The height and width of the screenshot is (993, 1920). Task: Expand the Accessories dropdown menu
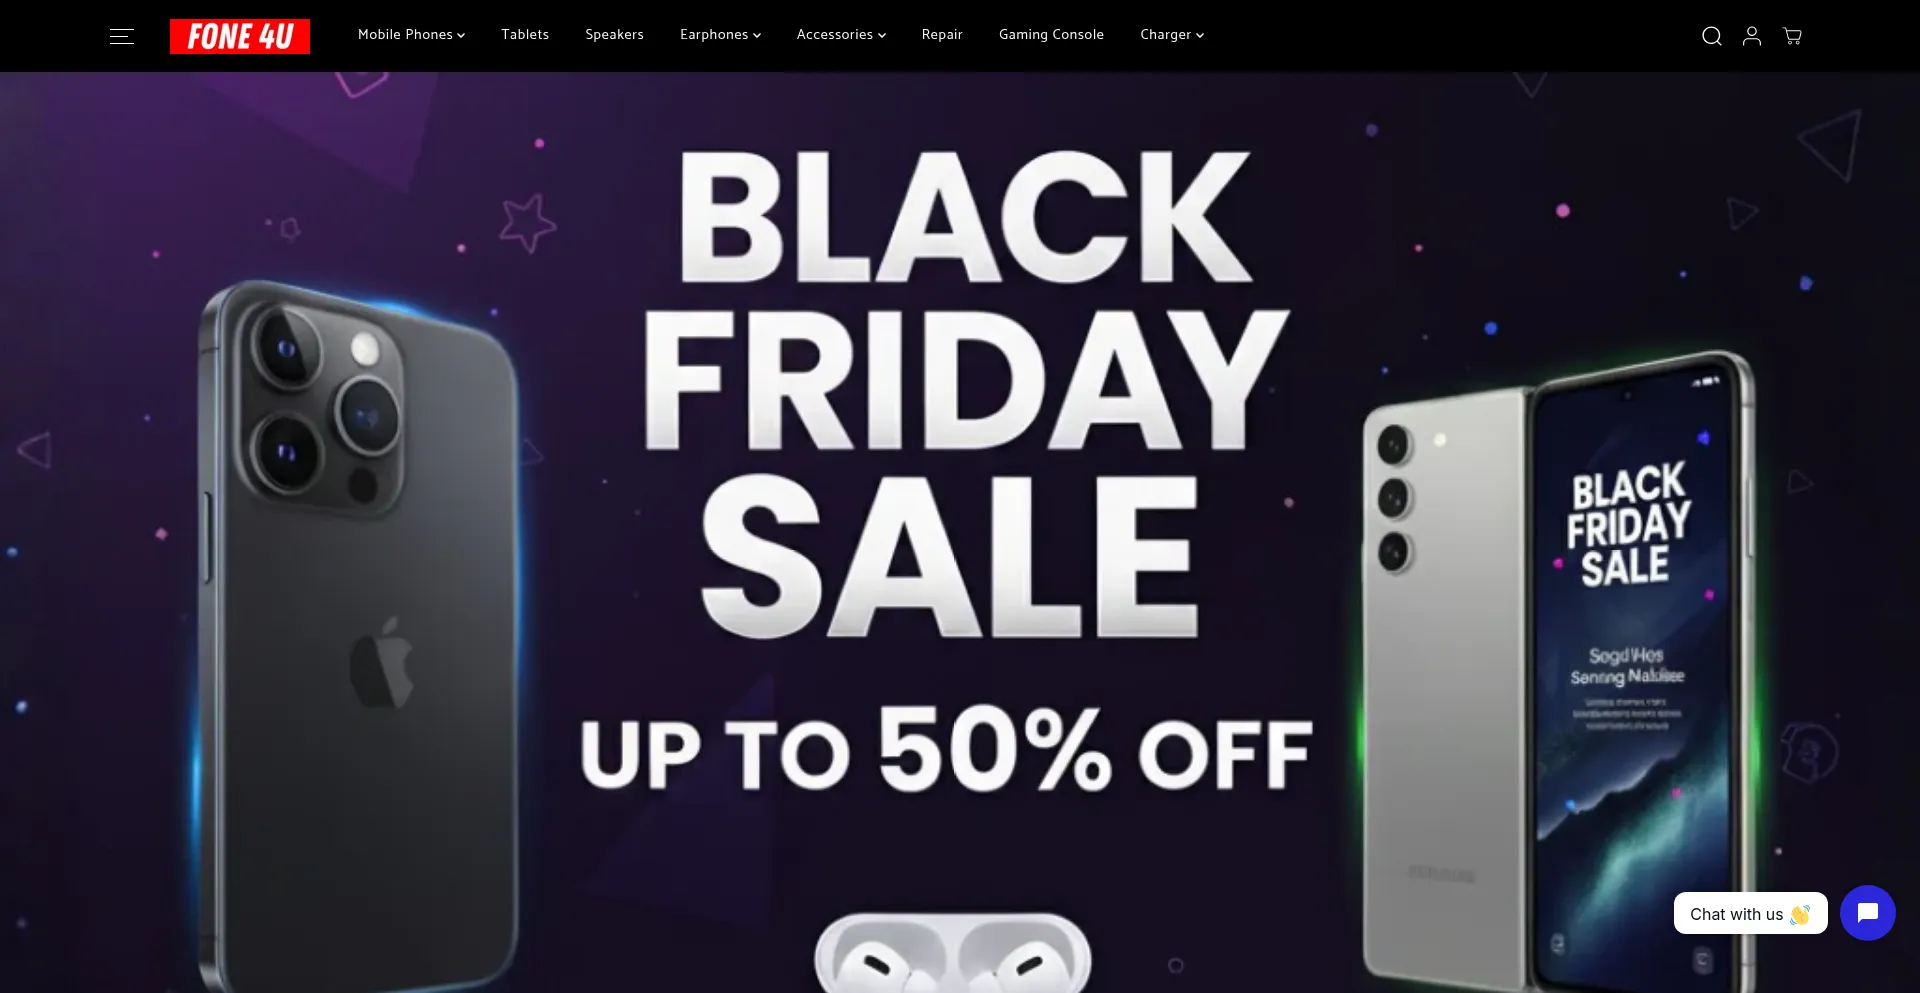(x=841, y=35)
